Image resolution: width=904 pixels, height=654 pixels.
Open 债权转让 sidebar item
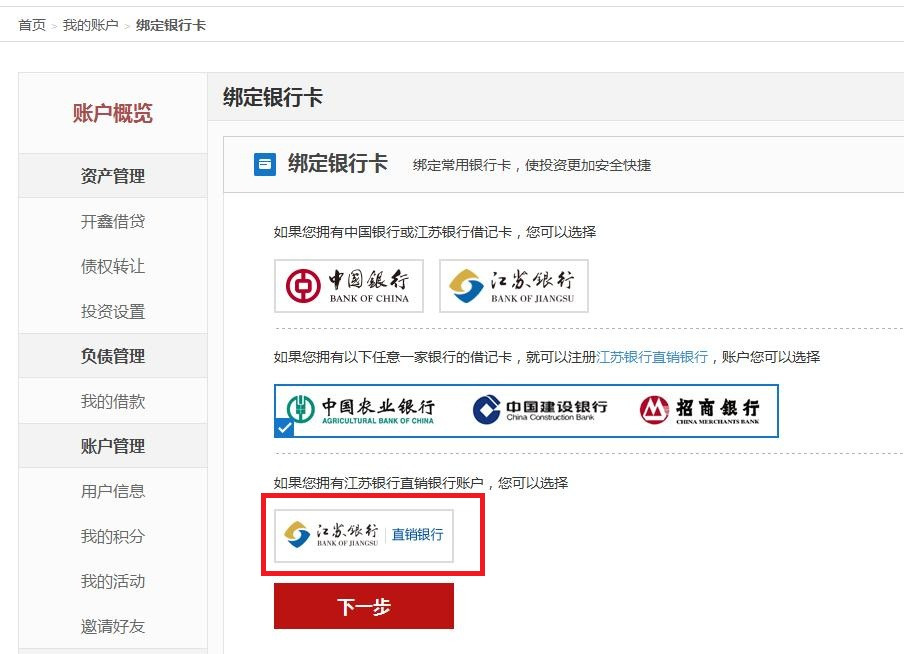(113, 266)
